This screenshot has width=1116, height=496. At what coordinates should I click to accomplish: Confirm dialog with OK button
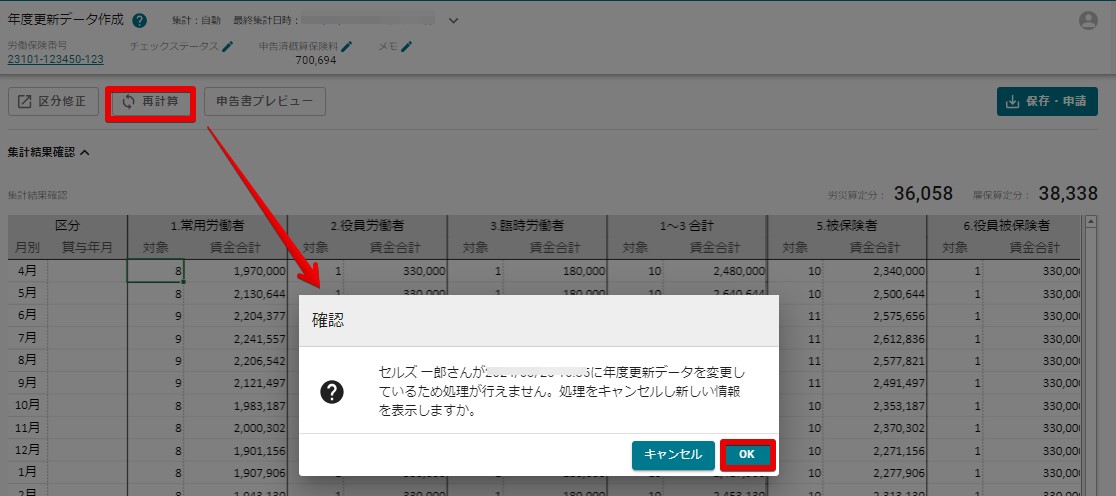pos(747,455)
